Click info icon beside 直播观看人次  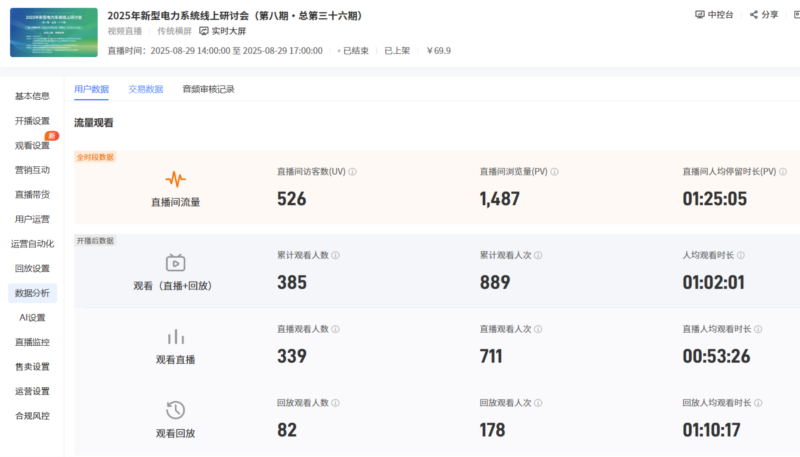(538, 329)
